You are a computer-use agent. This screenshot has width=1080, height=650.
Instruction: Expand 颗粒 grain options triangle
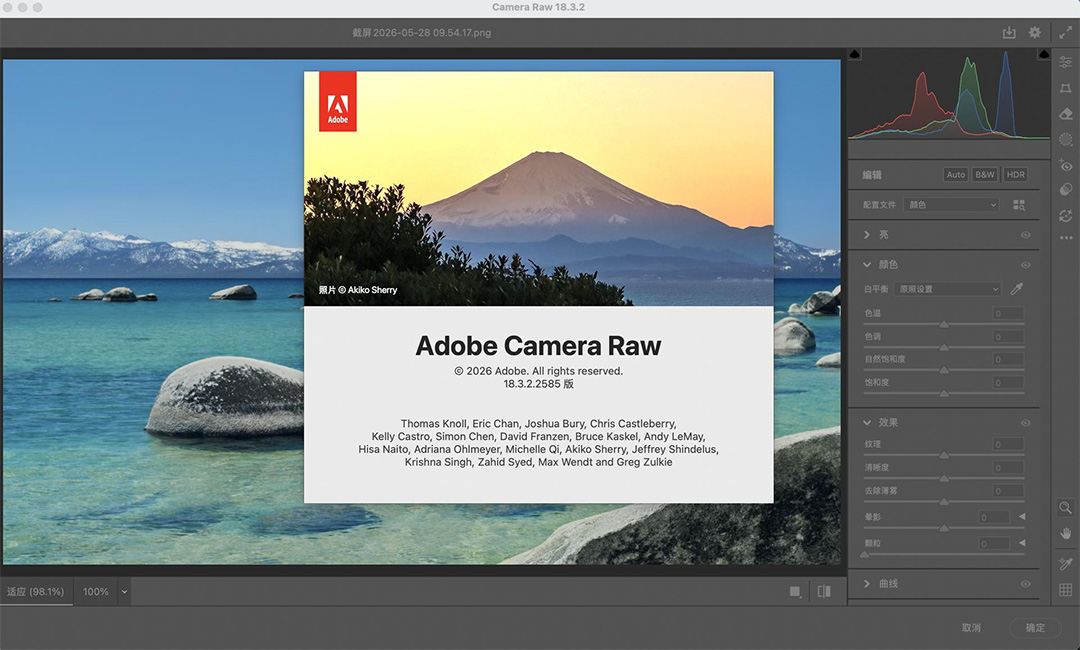[x=1022, y=543]
